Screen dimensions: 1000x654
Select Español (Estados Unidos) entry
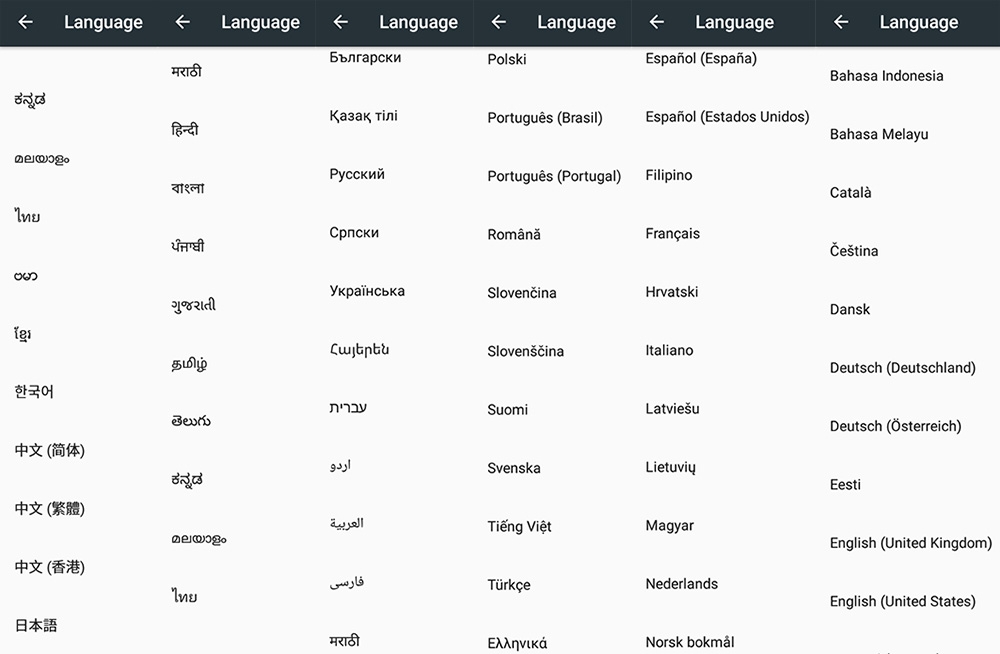[727, 117]
